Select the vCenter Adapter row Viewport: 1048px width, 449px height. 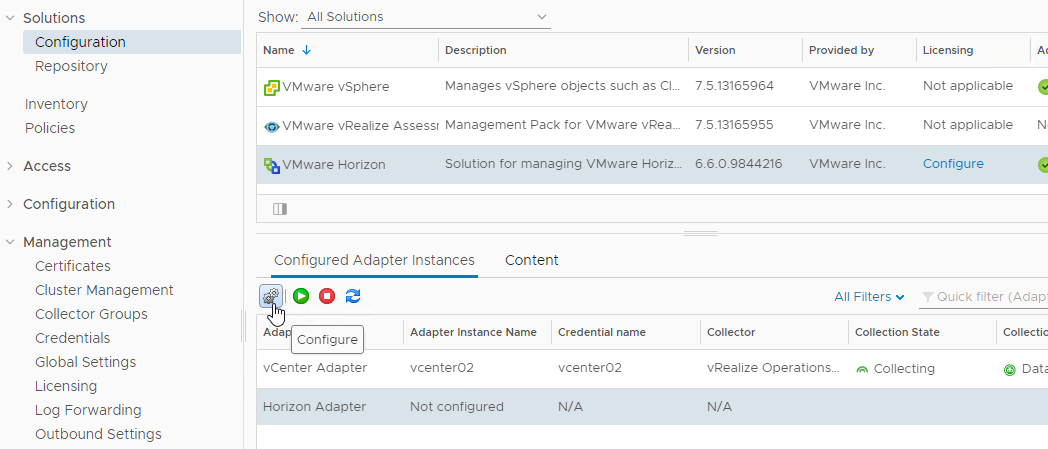tap(652, 369)
